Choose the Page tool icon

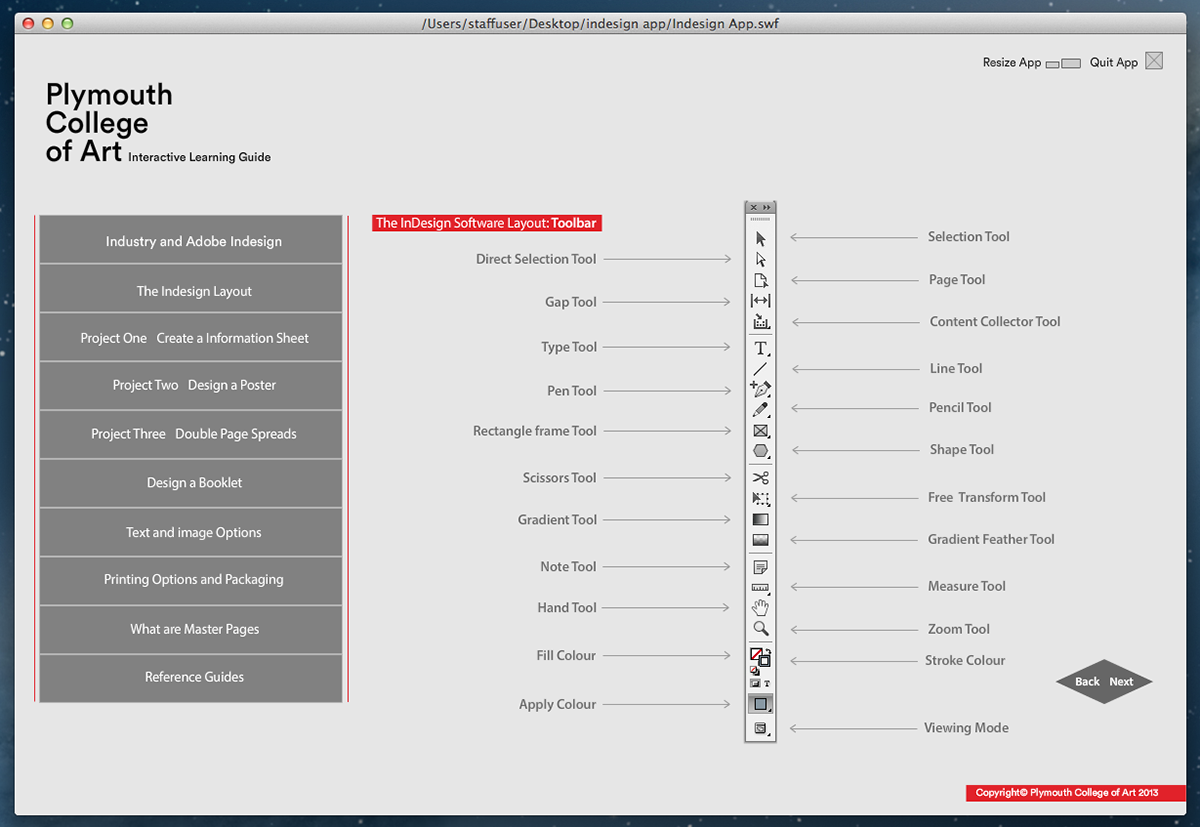pyautogui.click(x=761, y=281)
